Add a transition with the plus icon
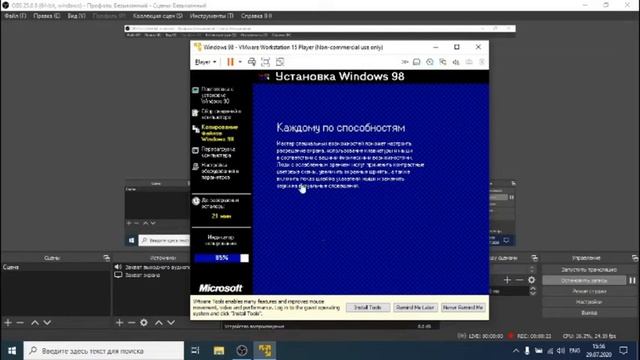 [507, 280]
